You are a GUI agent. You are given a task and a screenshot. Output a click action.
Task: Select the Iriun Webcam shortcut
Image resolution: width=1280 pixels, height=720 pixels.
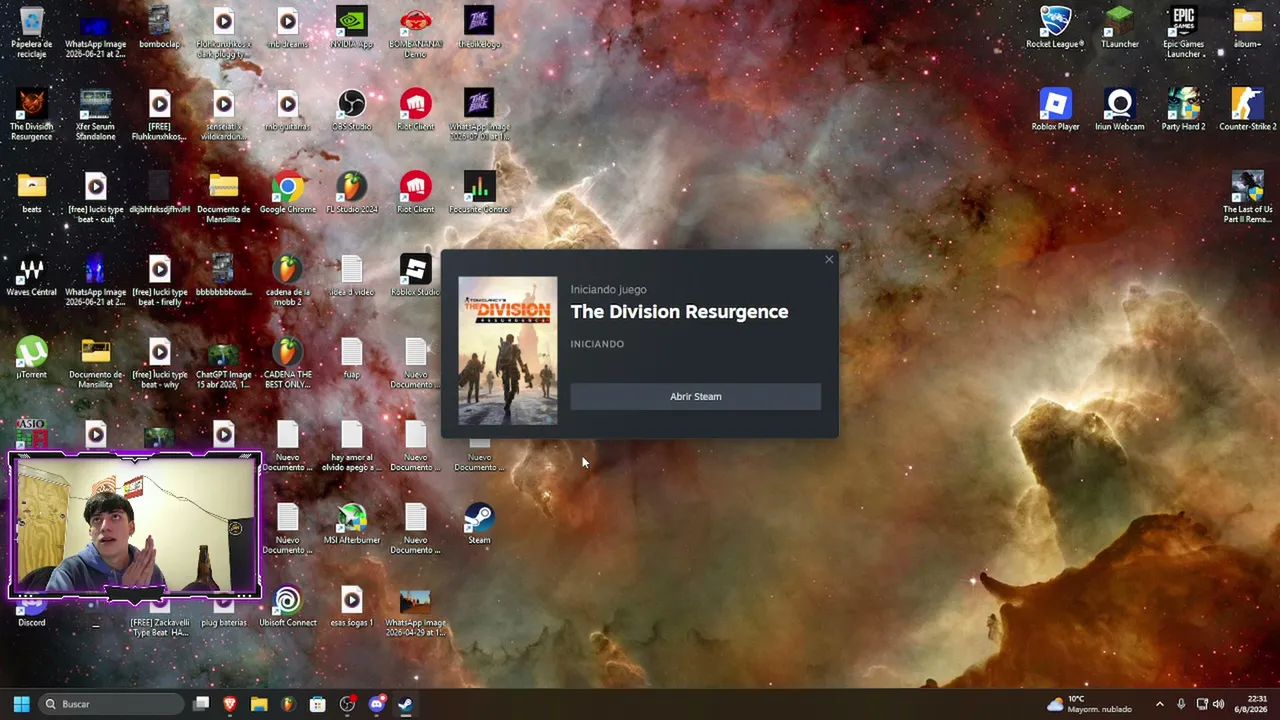pyautogui.click(x=1120, y=110)
